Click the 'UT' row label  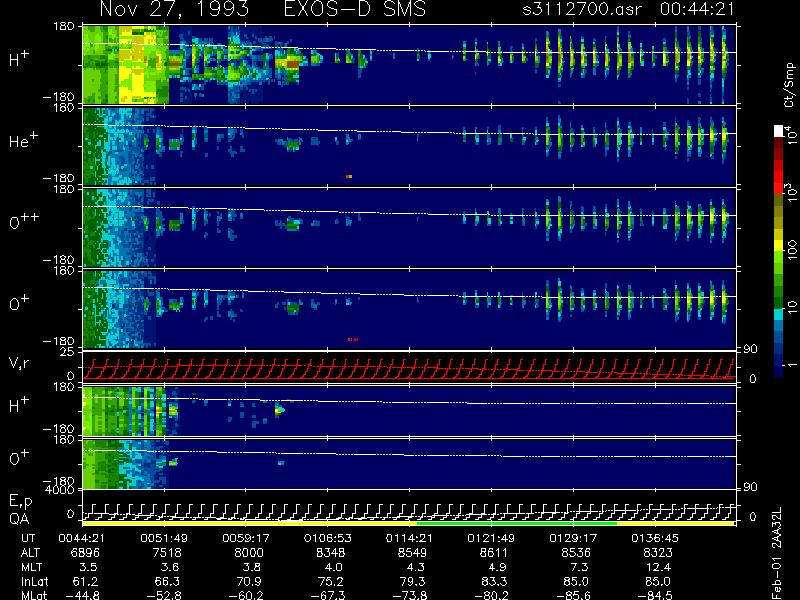click(29, 538)
